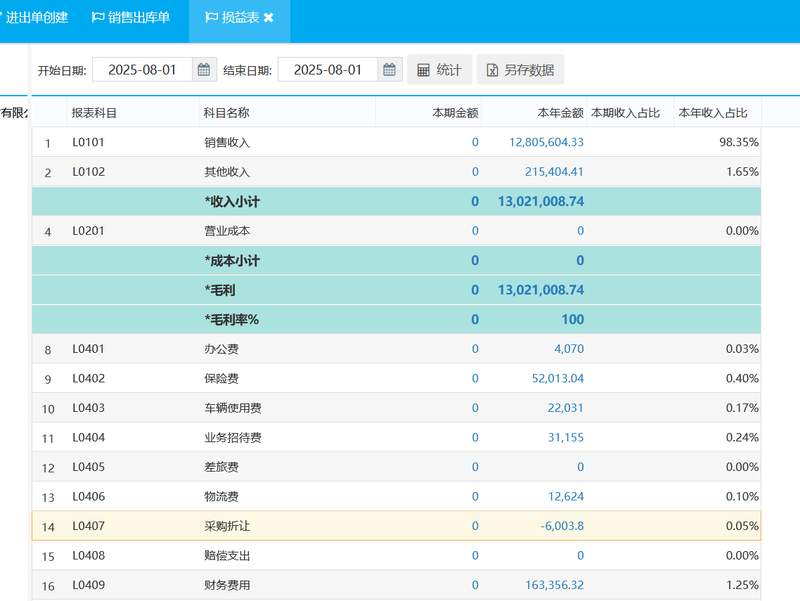Click the 财务费用 subject name
The image size is (800, 601).
[227, 585]
